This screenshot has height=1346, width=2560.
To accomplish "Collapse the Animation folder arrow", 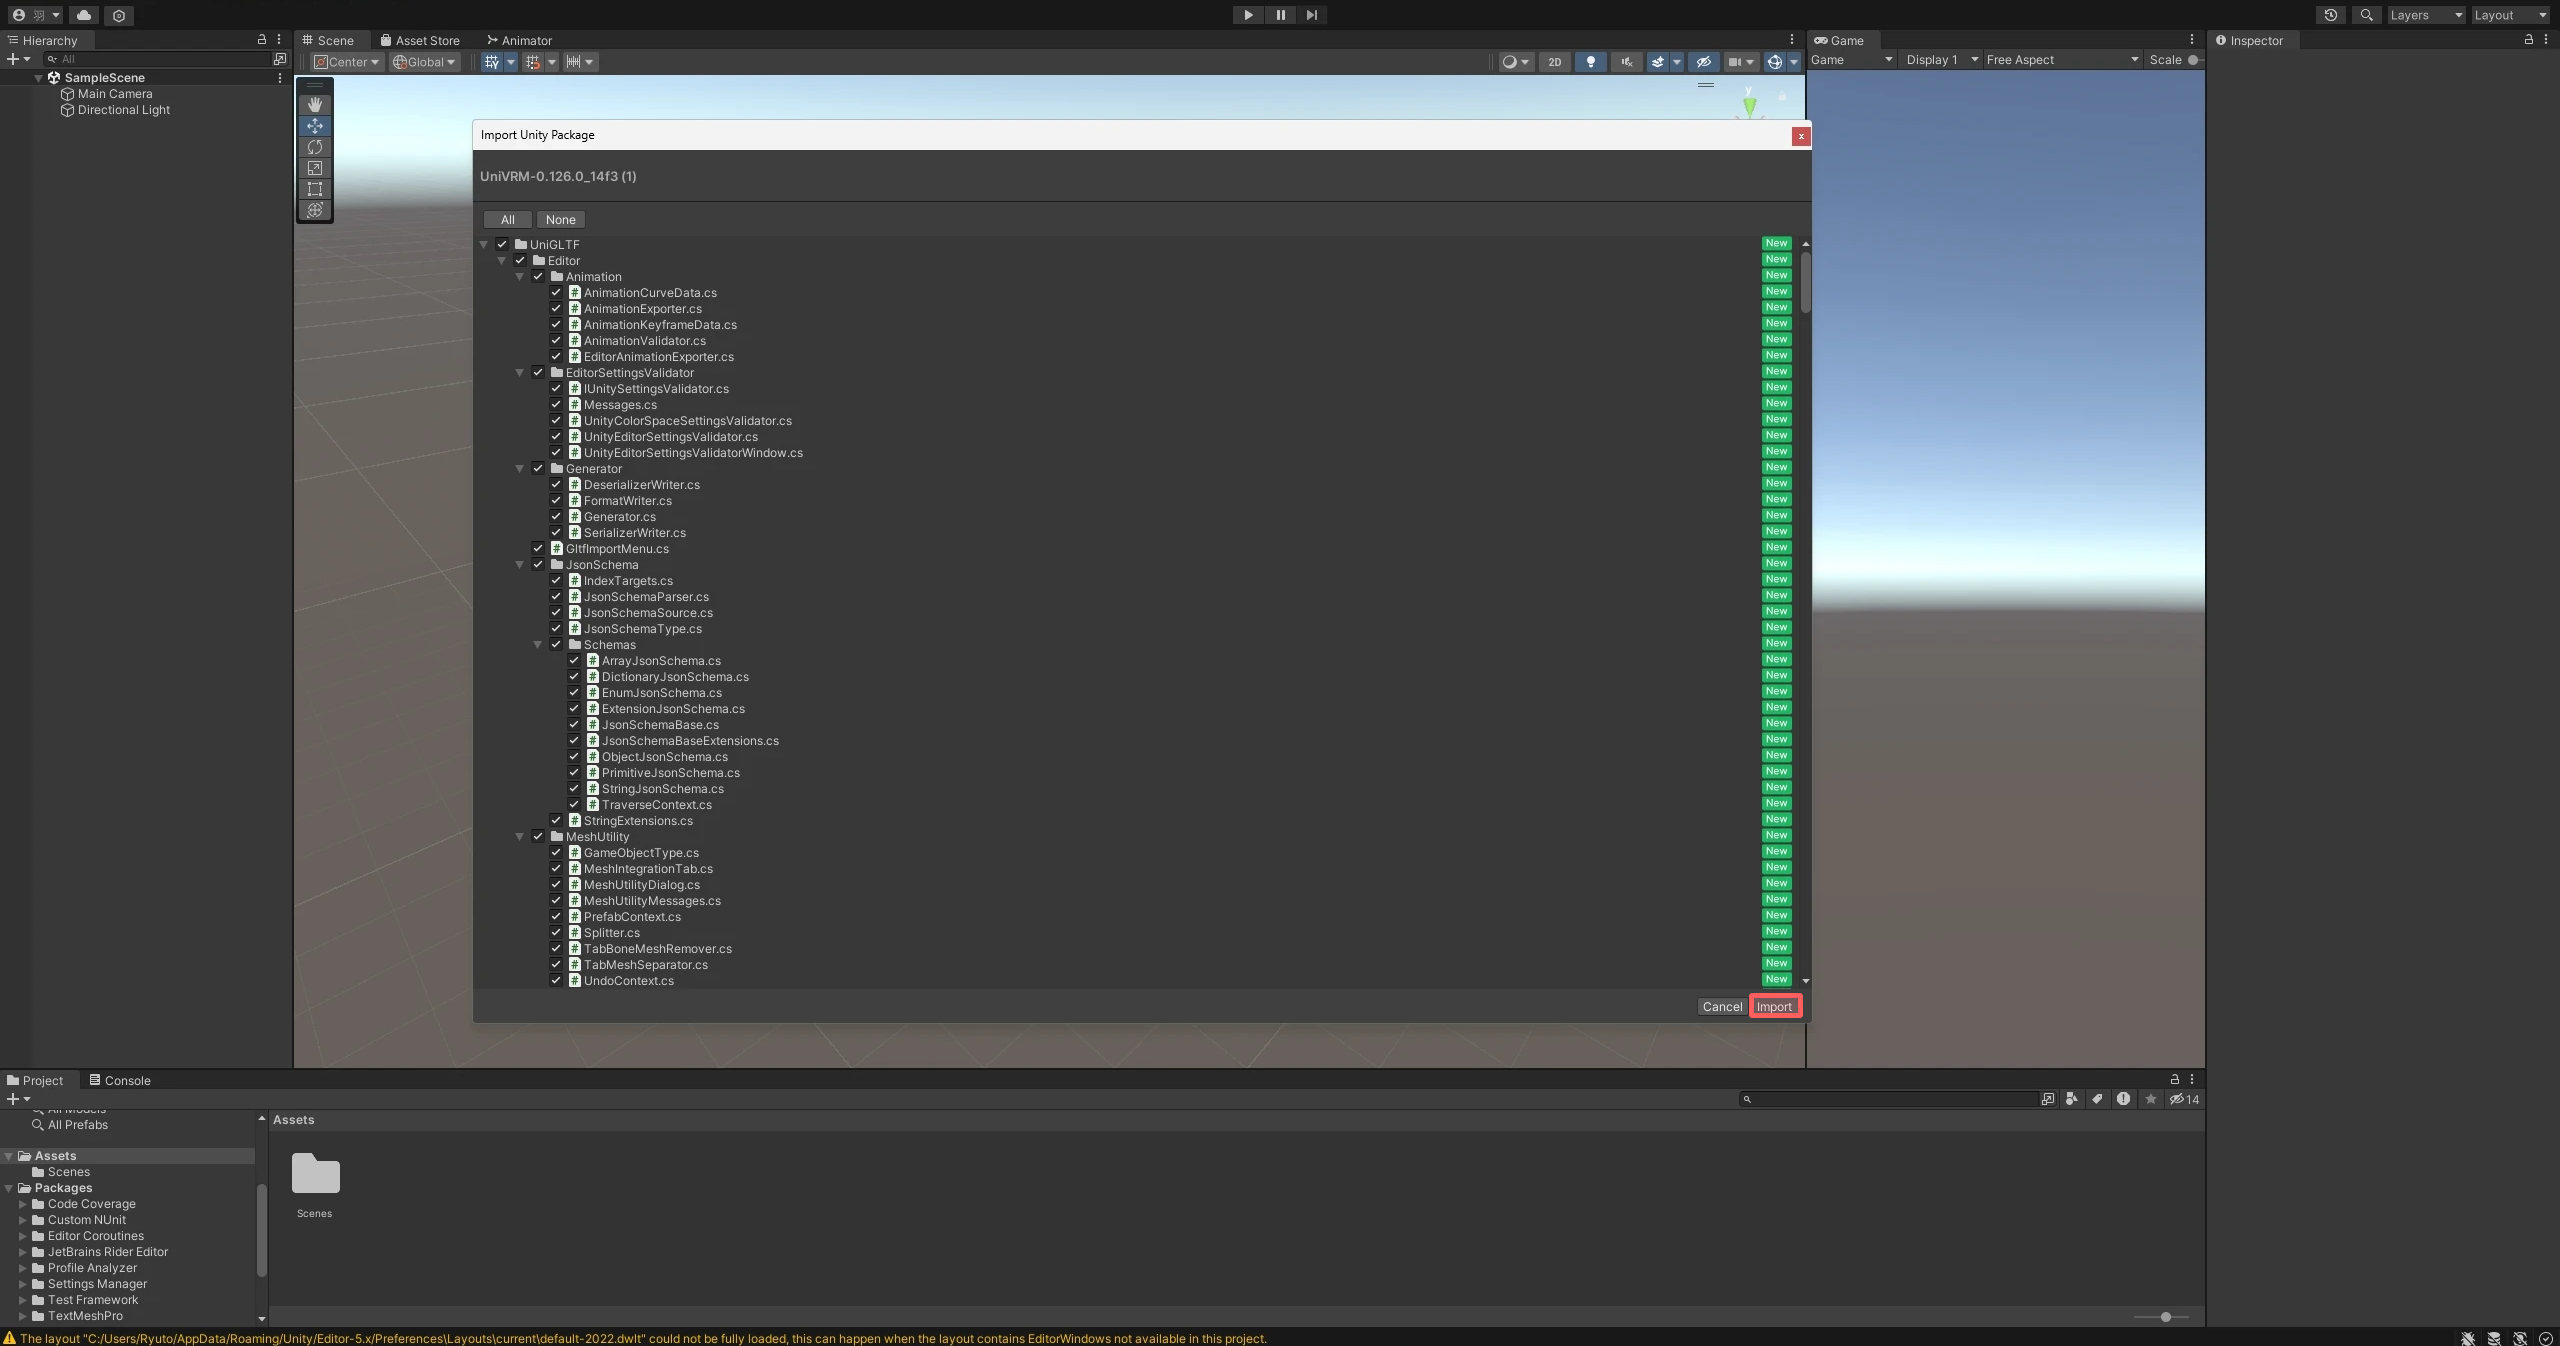I will click(520, 276).
